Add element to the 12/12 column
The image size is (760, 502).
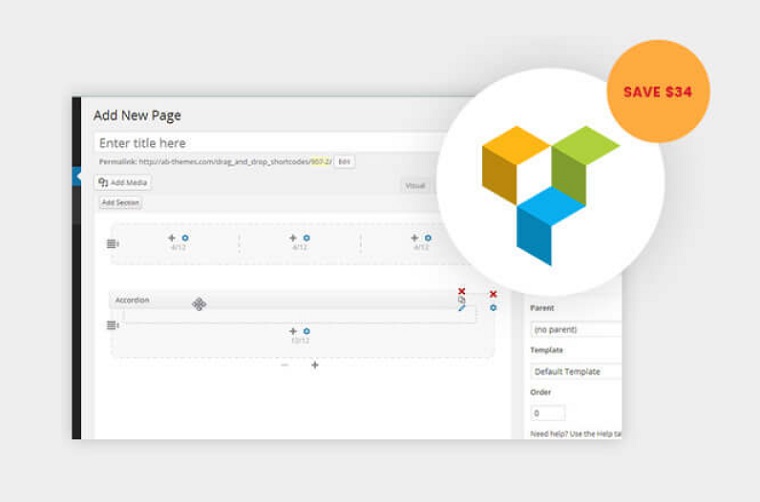click(x=293, y=331)
